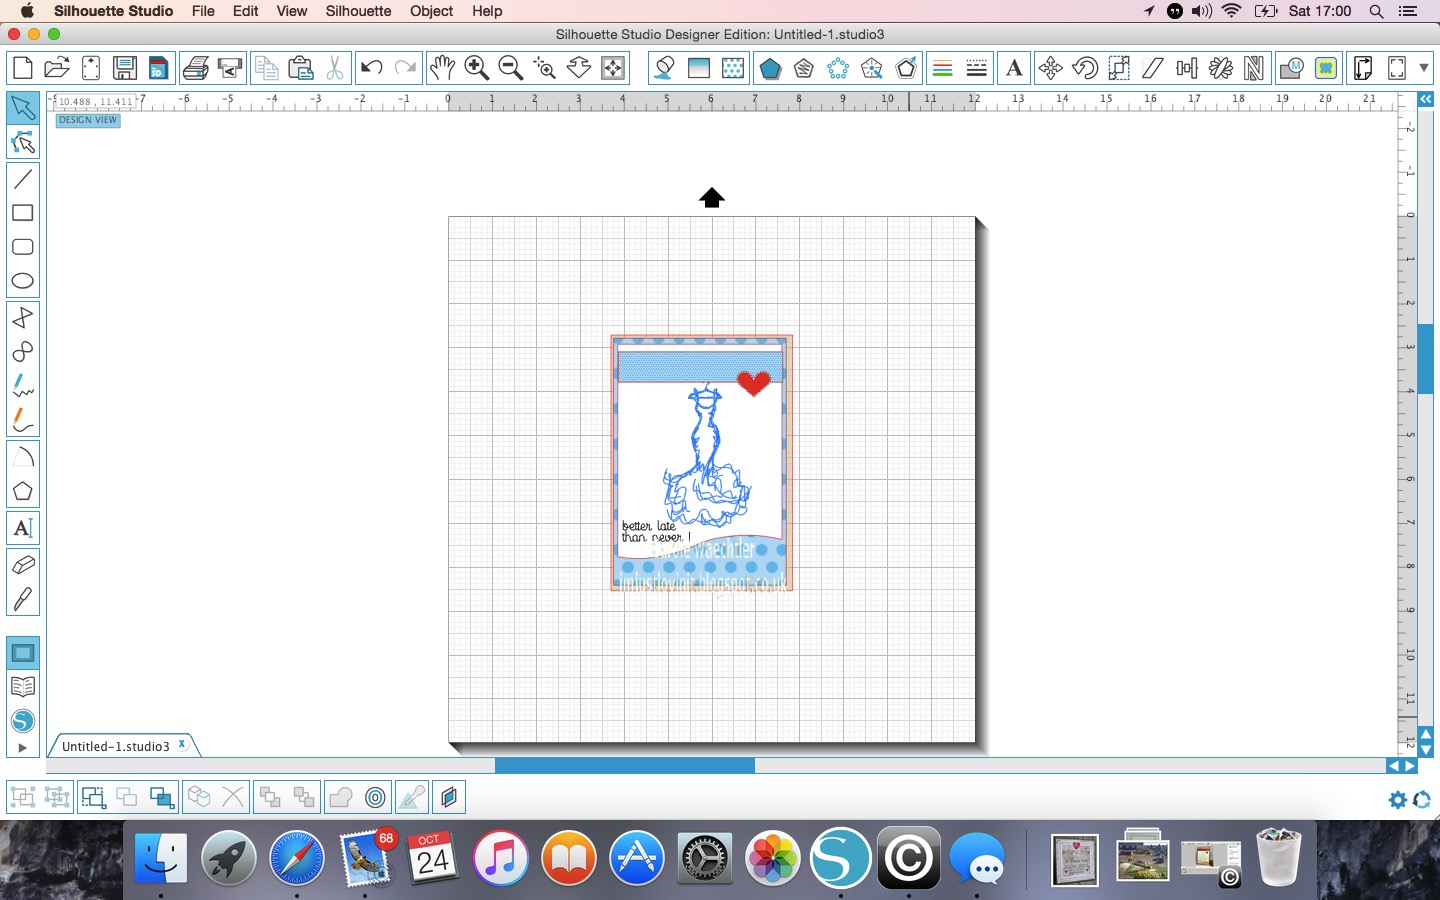
Task: Open the Replicate panel icon
Action: coord(838,68)
